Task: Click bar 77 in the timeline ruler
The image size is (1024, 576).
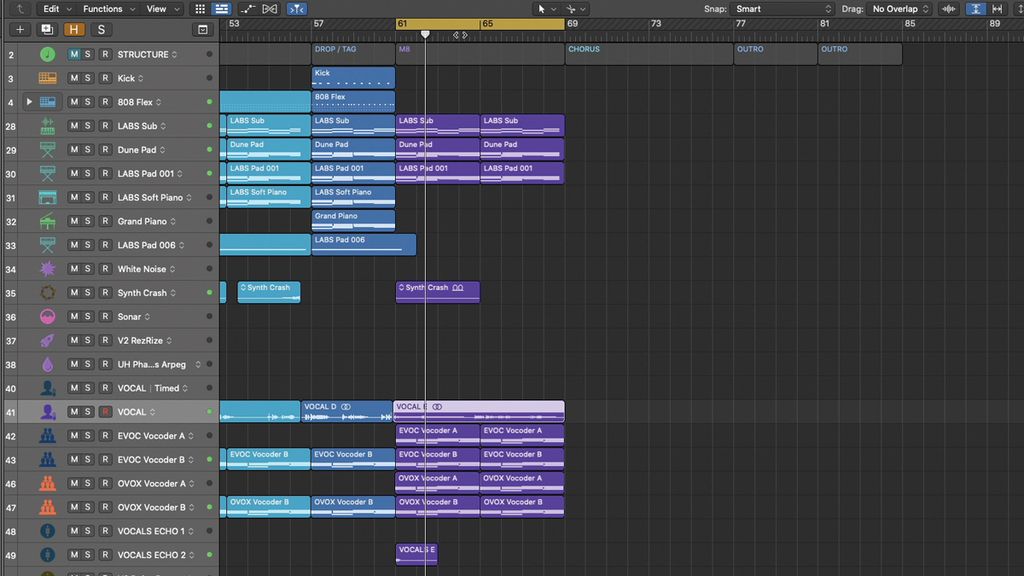Action: coord(737,23)
